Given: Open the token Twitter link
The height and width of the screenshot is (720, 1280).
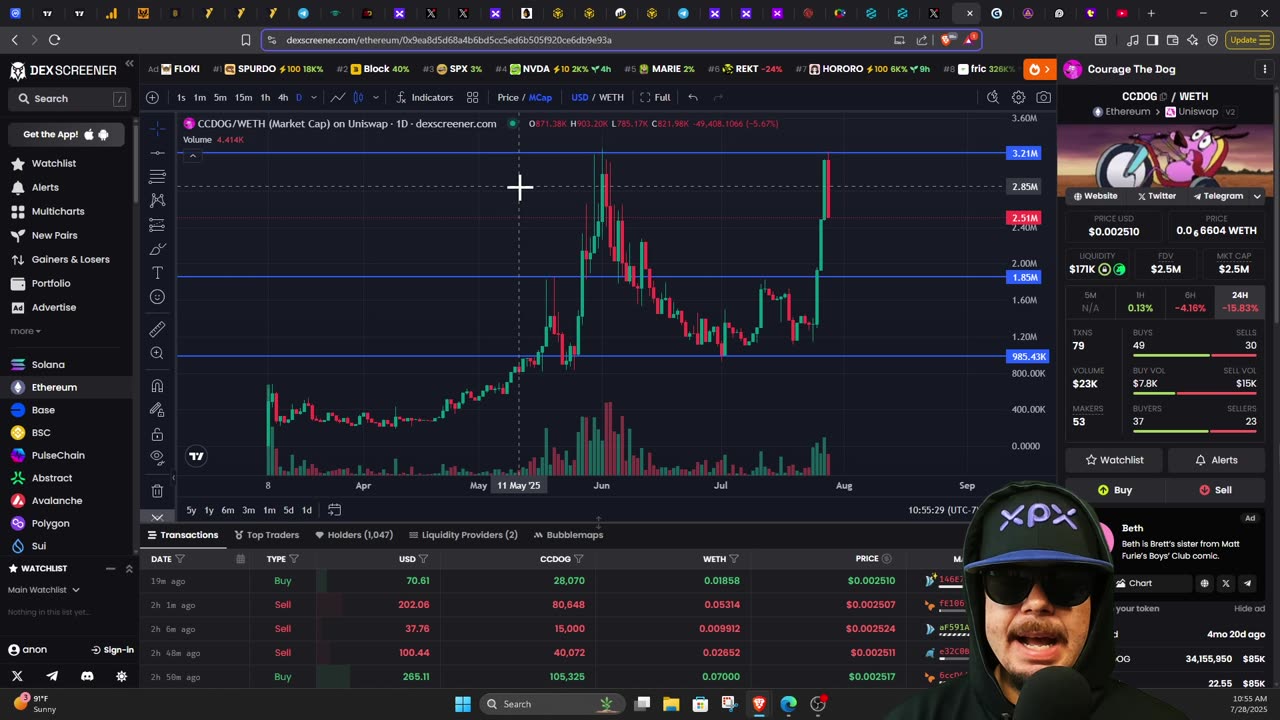Looking at the screenshot, I should point(1156,196).
